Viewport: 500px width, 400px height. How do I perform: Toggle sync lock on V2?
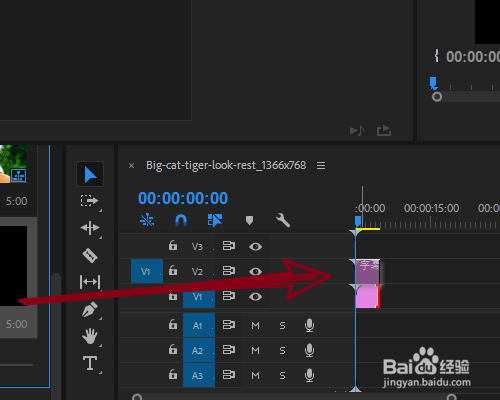(229, 271)
